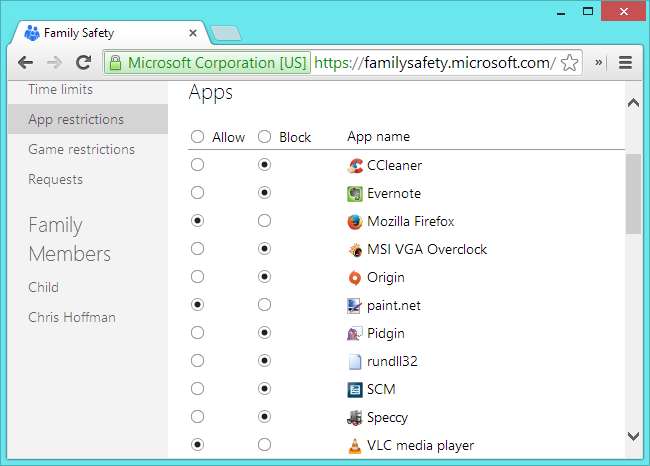Click the rundll32 app name
This screenshot has width=650, height=466.
coord(392,362)
